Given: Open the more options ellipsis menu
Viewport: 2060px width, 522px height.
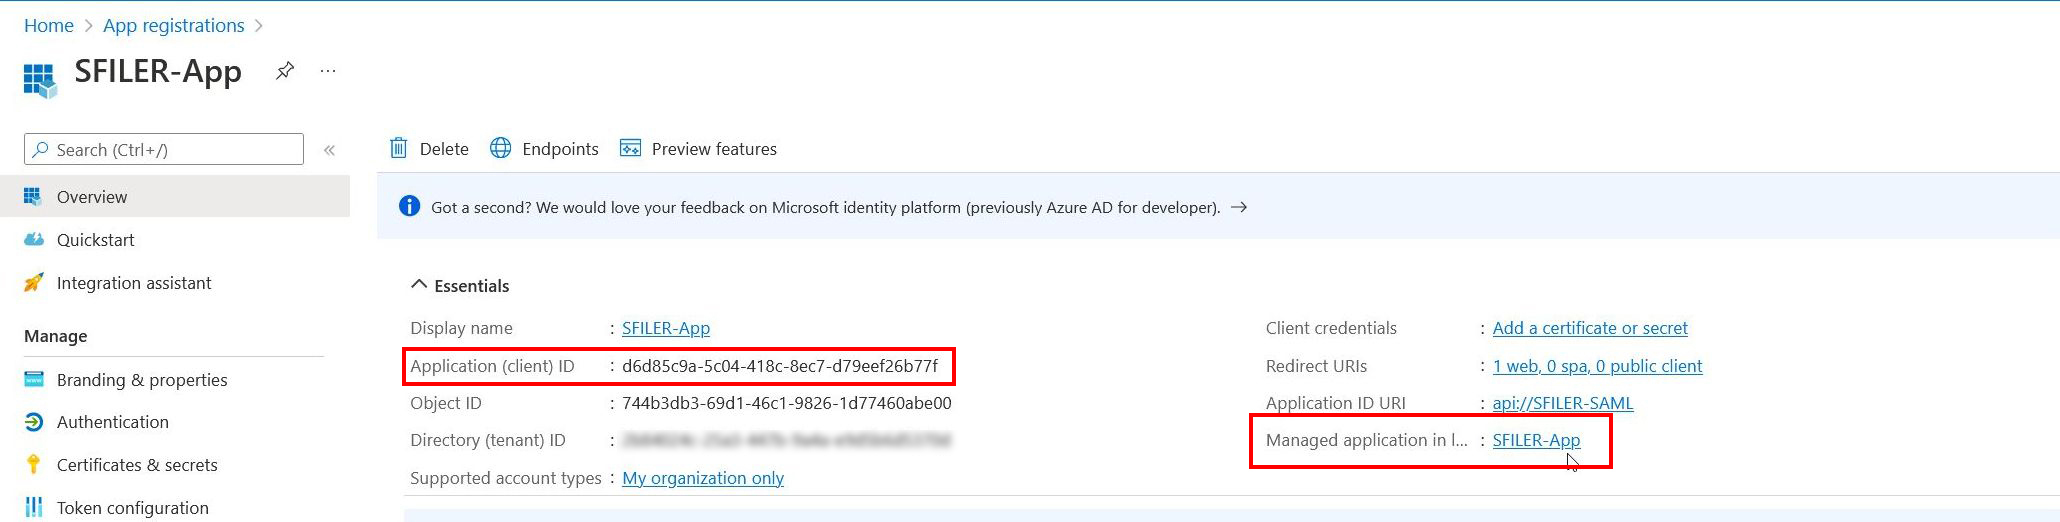Looking at the screenshot, I should tap(328, 71).
